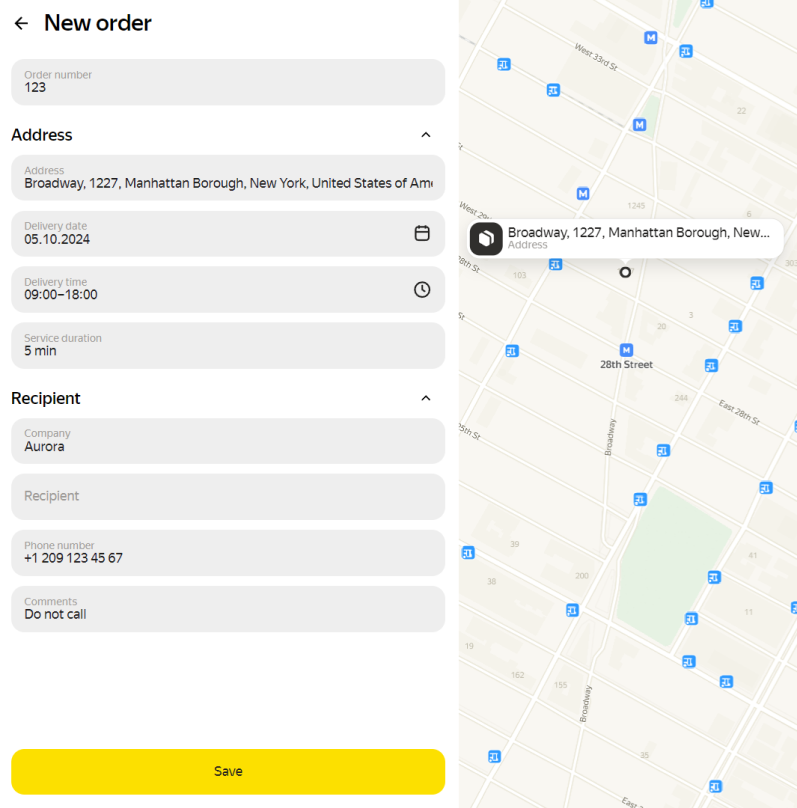Click the Address input field
The height and width of the screenshot is (808, 797).
click(x=228, y=178)
